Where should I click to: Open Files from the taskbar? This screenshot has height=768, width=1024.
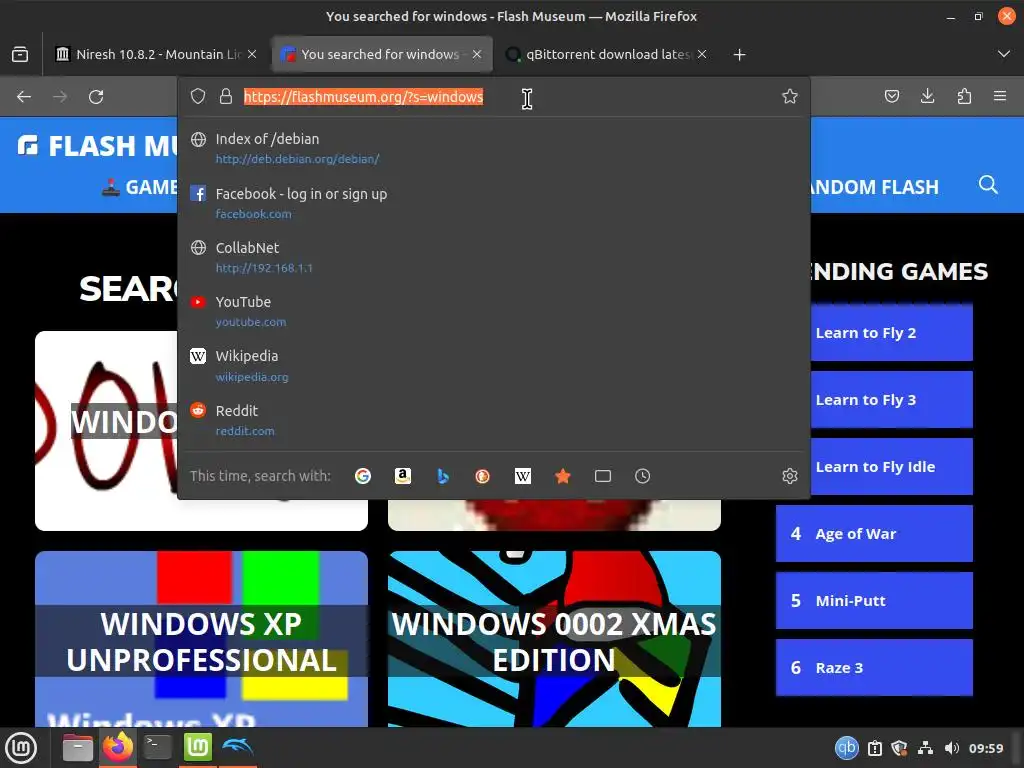click(x=77, y=747)
